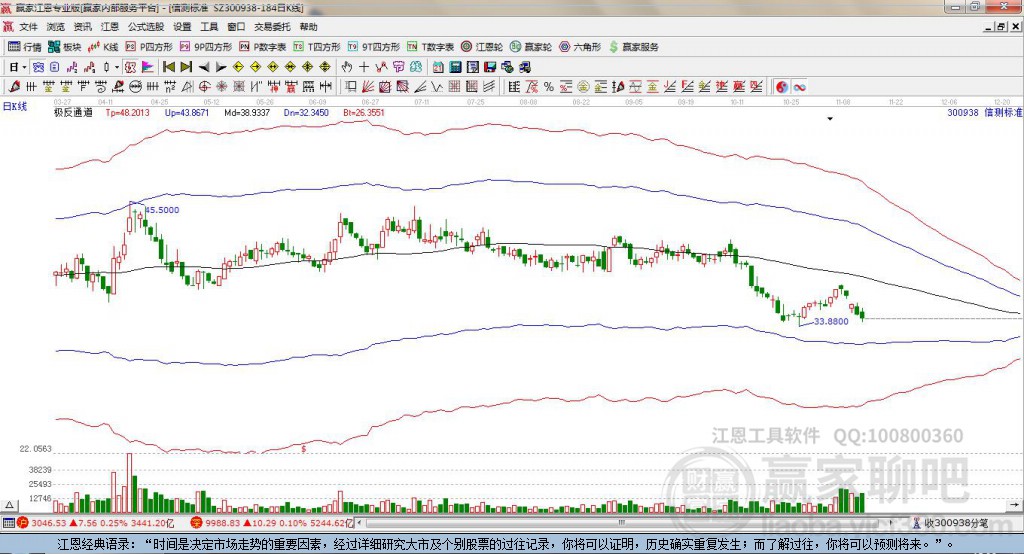Image resolution: width=1024 pixels, height=554 pixels.
Task: Open the 交易委托 menu
Action: (272, 27)
